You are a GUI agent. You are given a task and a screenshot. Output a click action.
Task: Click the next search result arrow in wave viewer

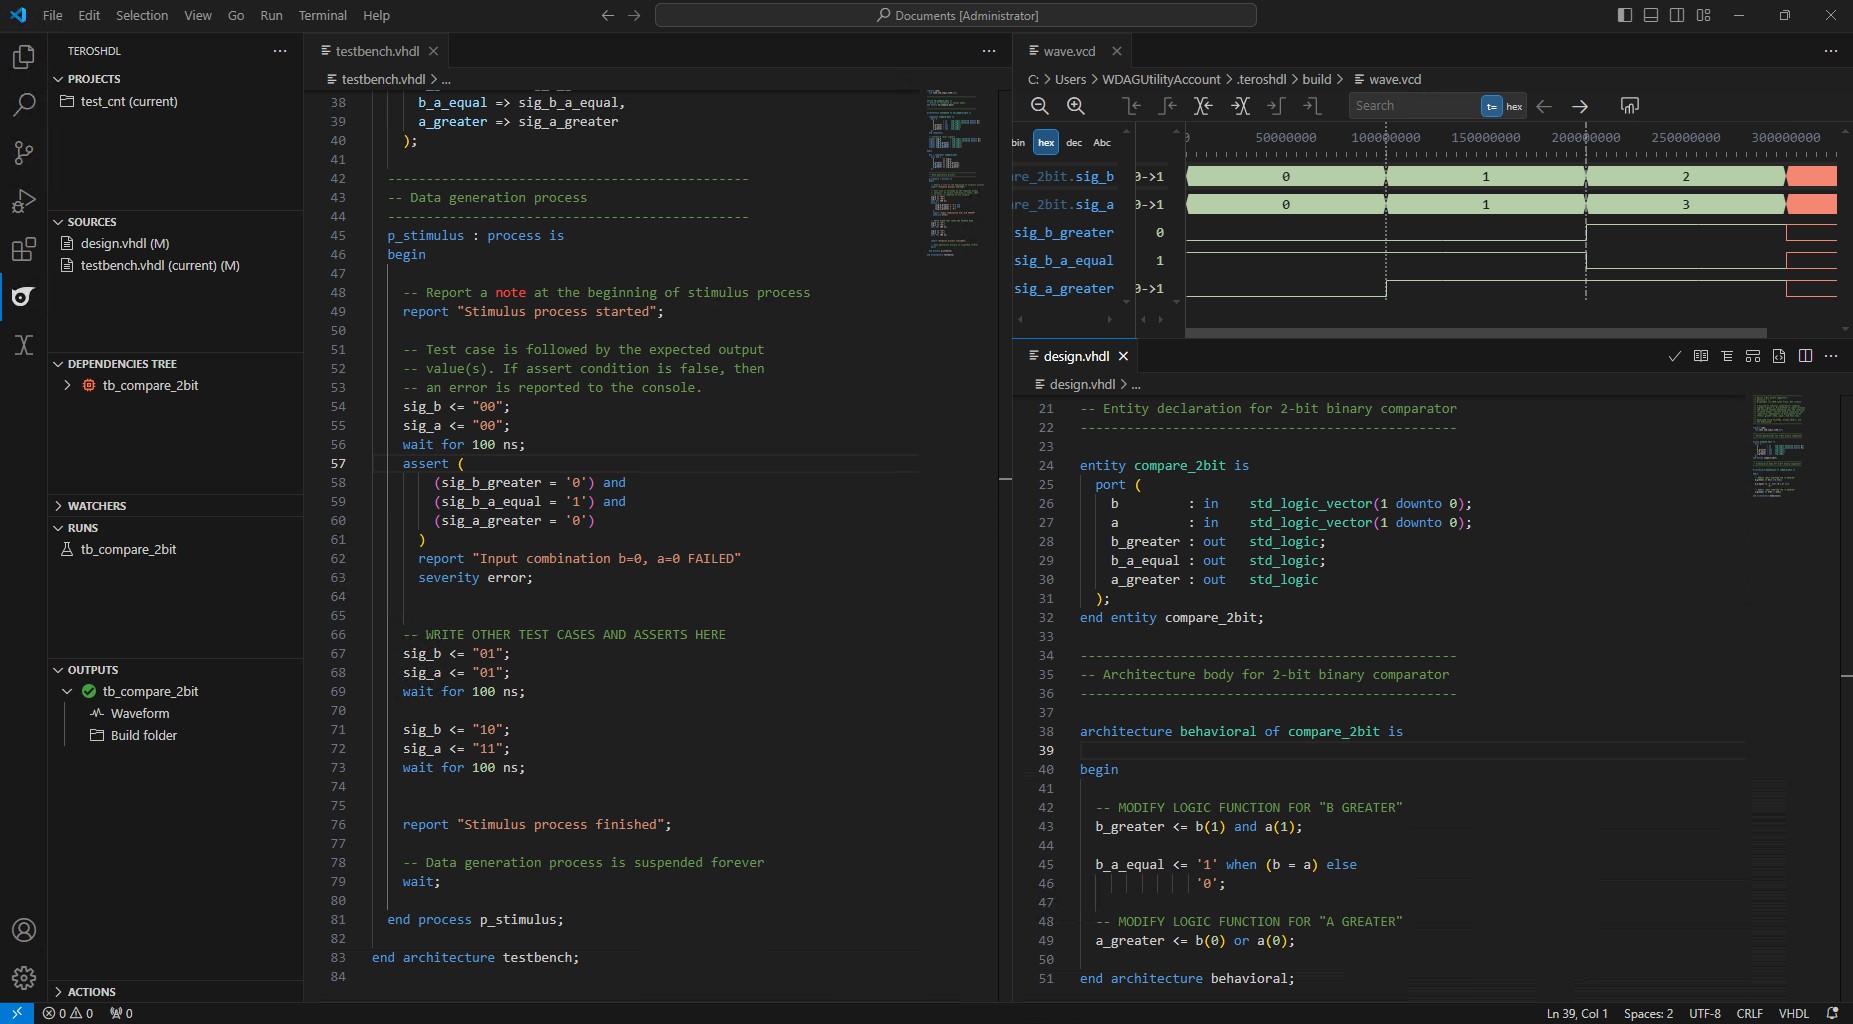(x=1580, y=106)
